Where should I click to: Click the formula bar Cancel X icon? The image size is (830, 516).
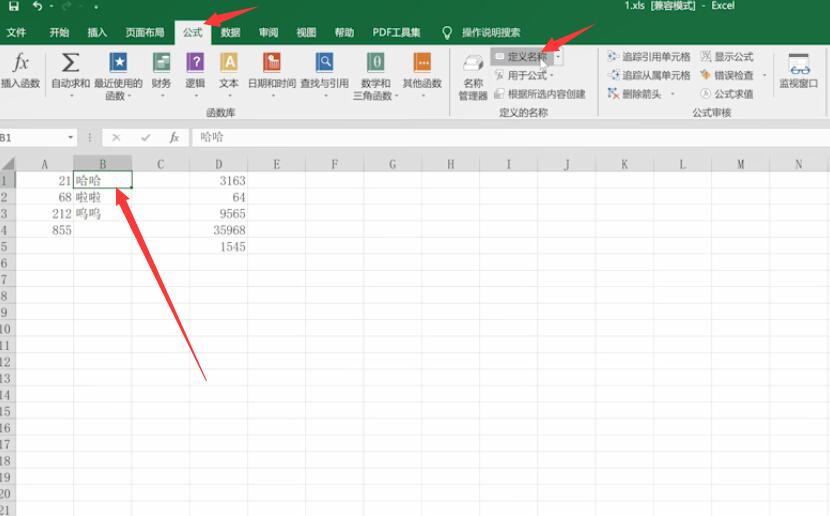pyautogui.click(x=116, y=138)
